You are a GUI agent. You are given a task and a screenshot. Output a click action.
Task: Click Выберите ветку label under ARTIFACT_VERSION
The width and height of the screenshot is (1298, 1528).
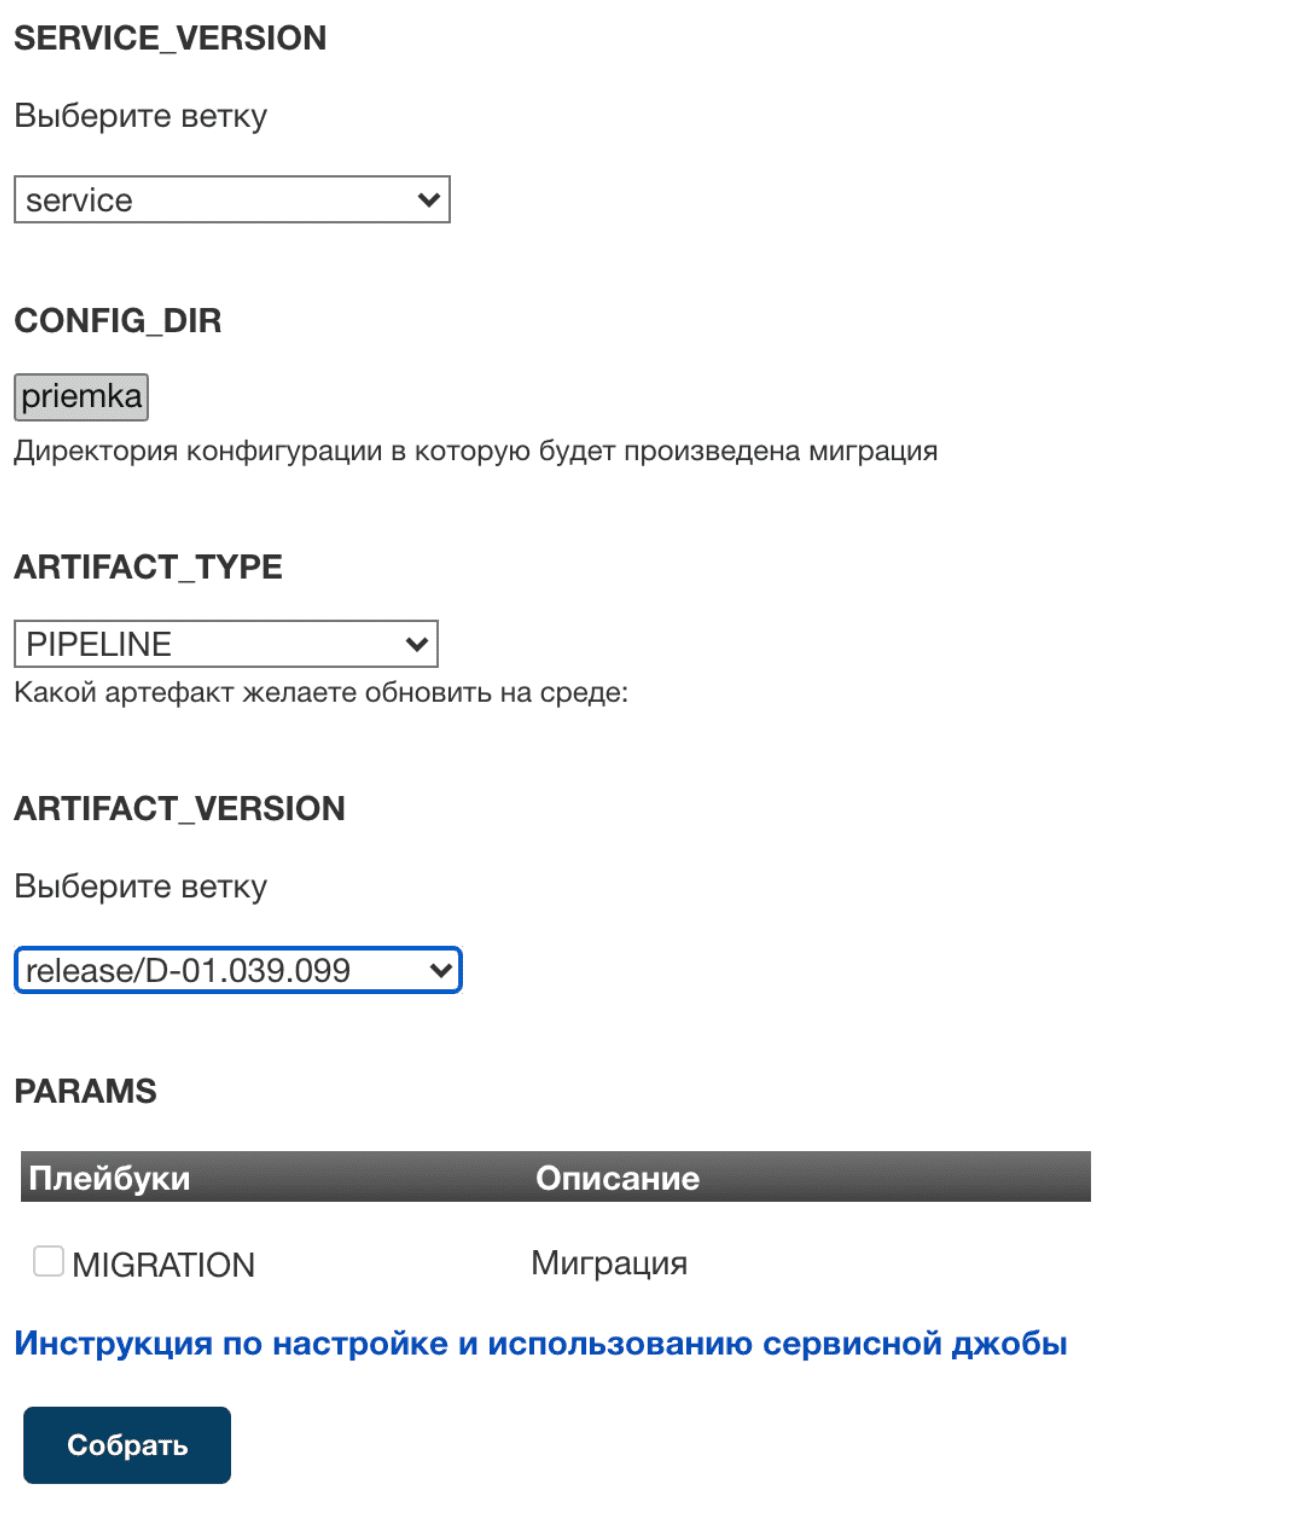pos(140,887)
